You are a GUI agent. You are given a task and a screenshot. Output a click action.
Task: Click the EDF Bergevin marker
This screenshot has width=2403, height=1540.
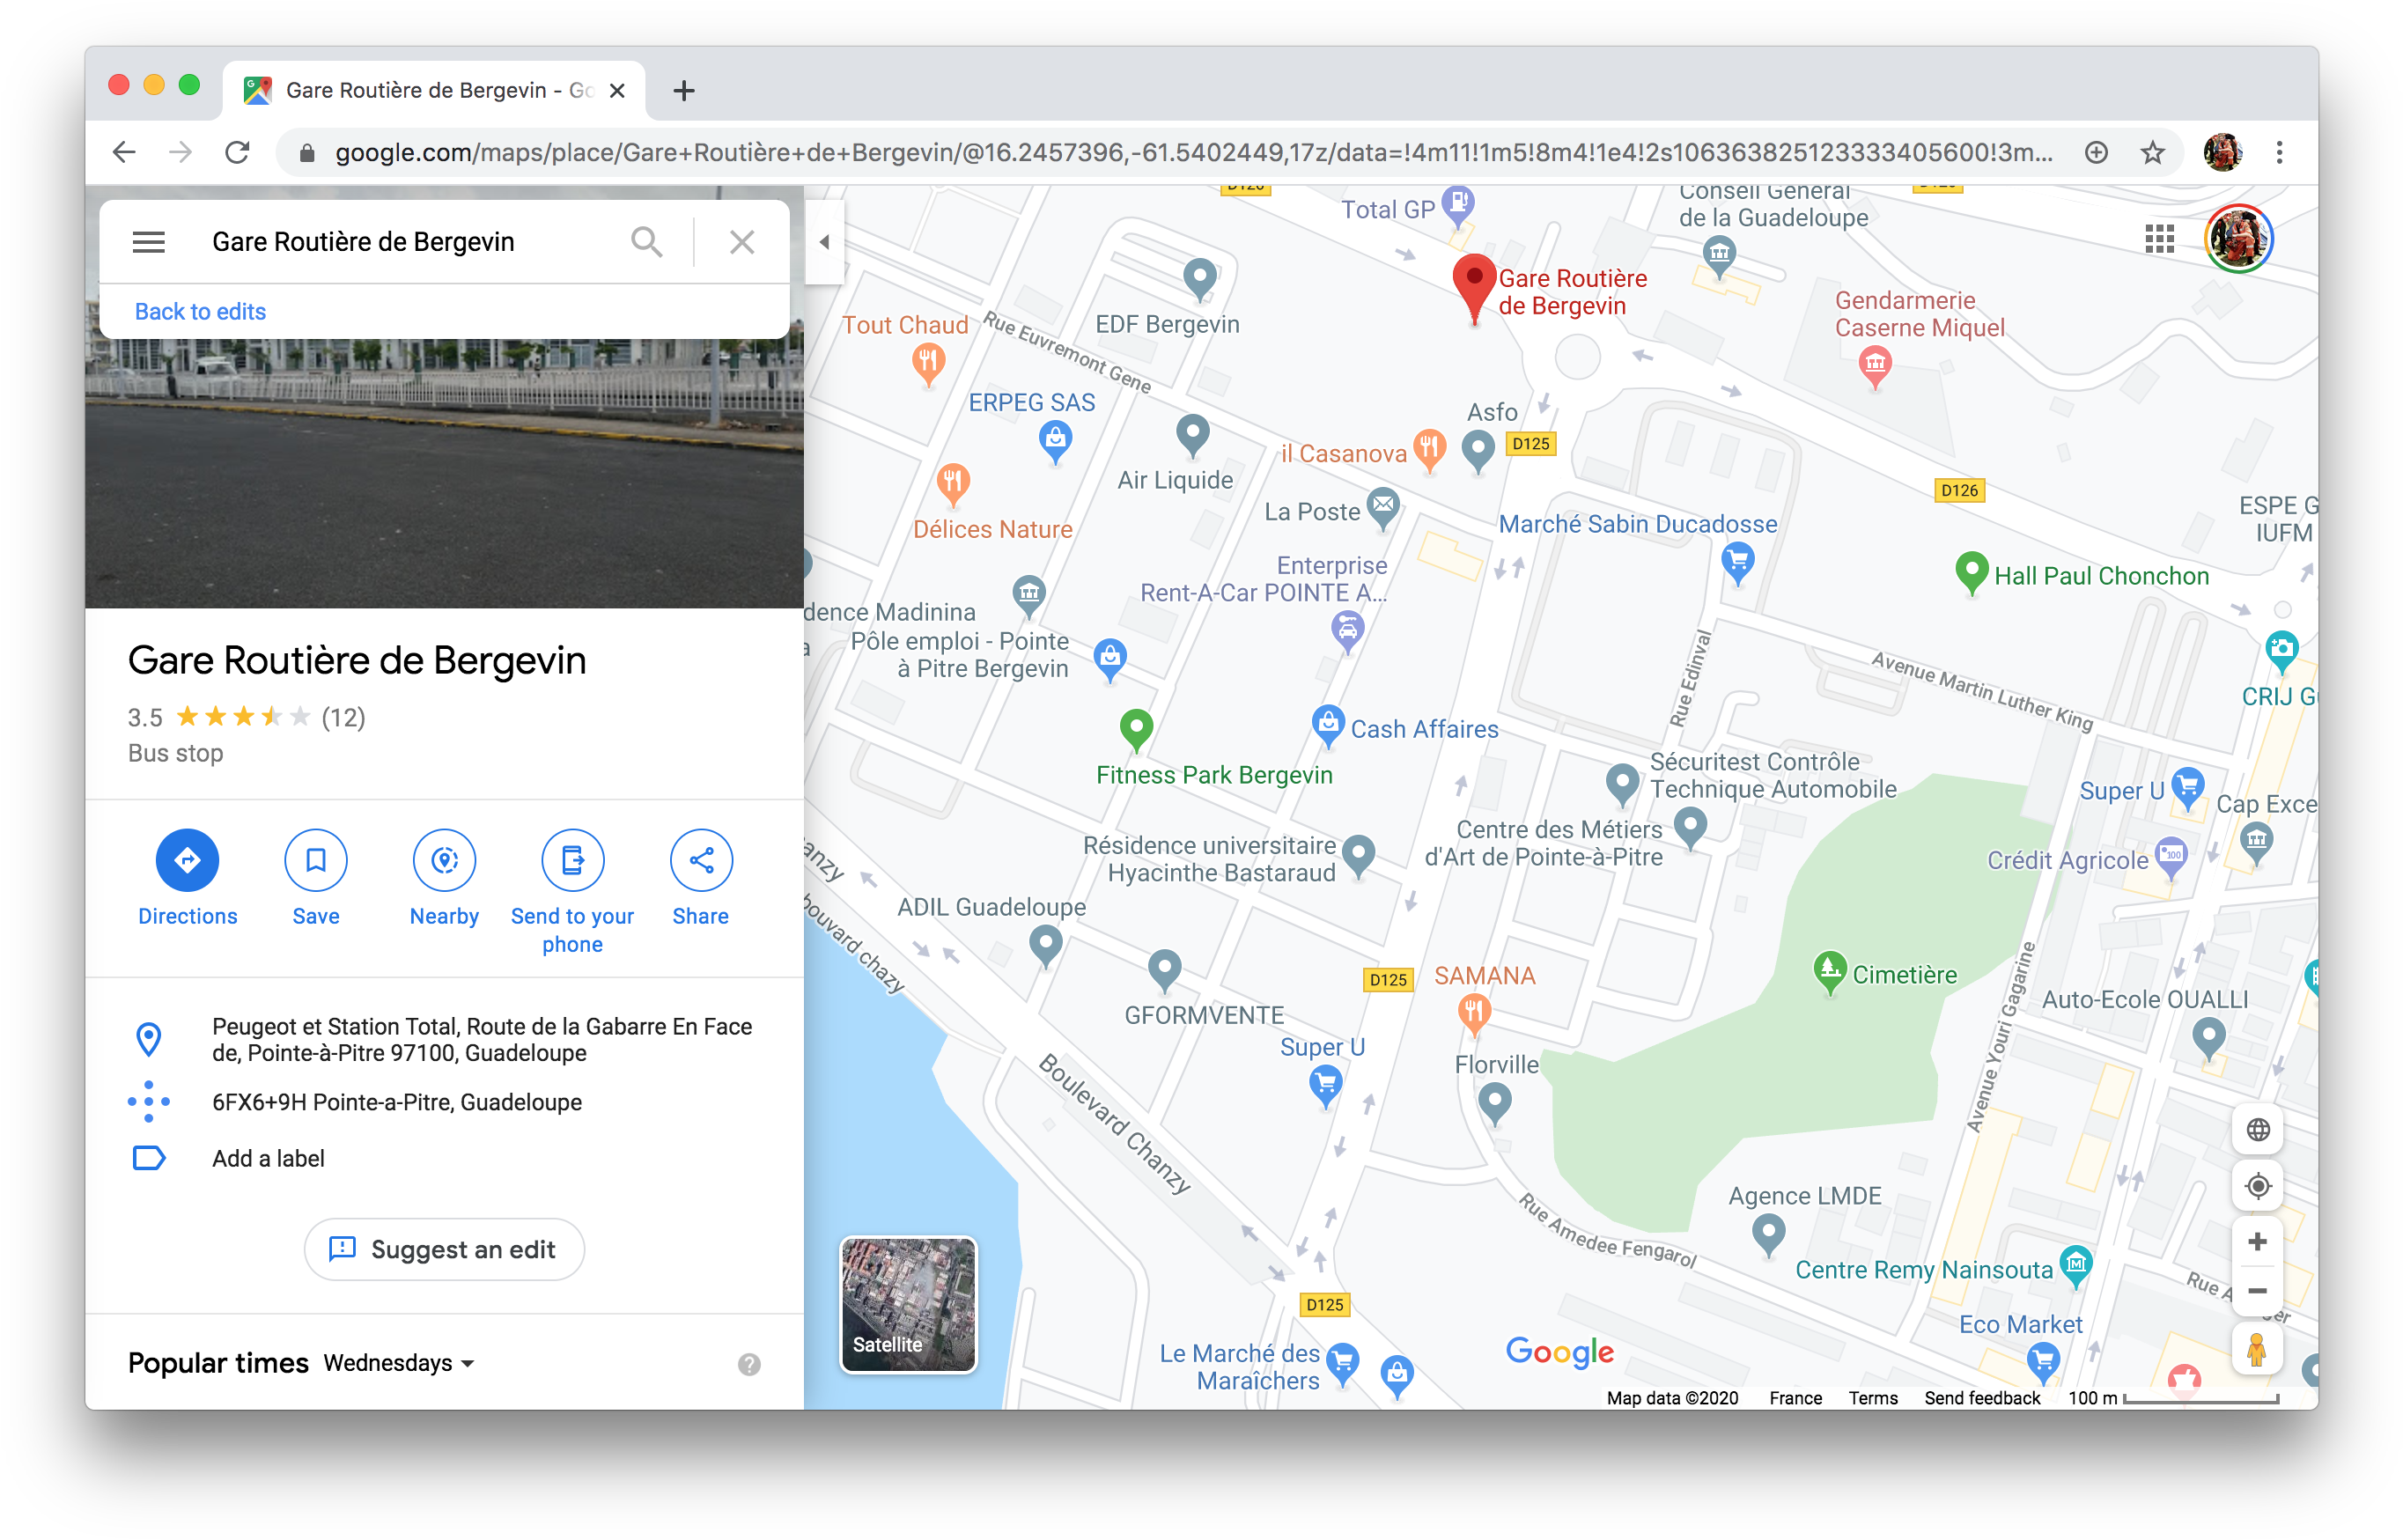point(1199,277)
